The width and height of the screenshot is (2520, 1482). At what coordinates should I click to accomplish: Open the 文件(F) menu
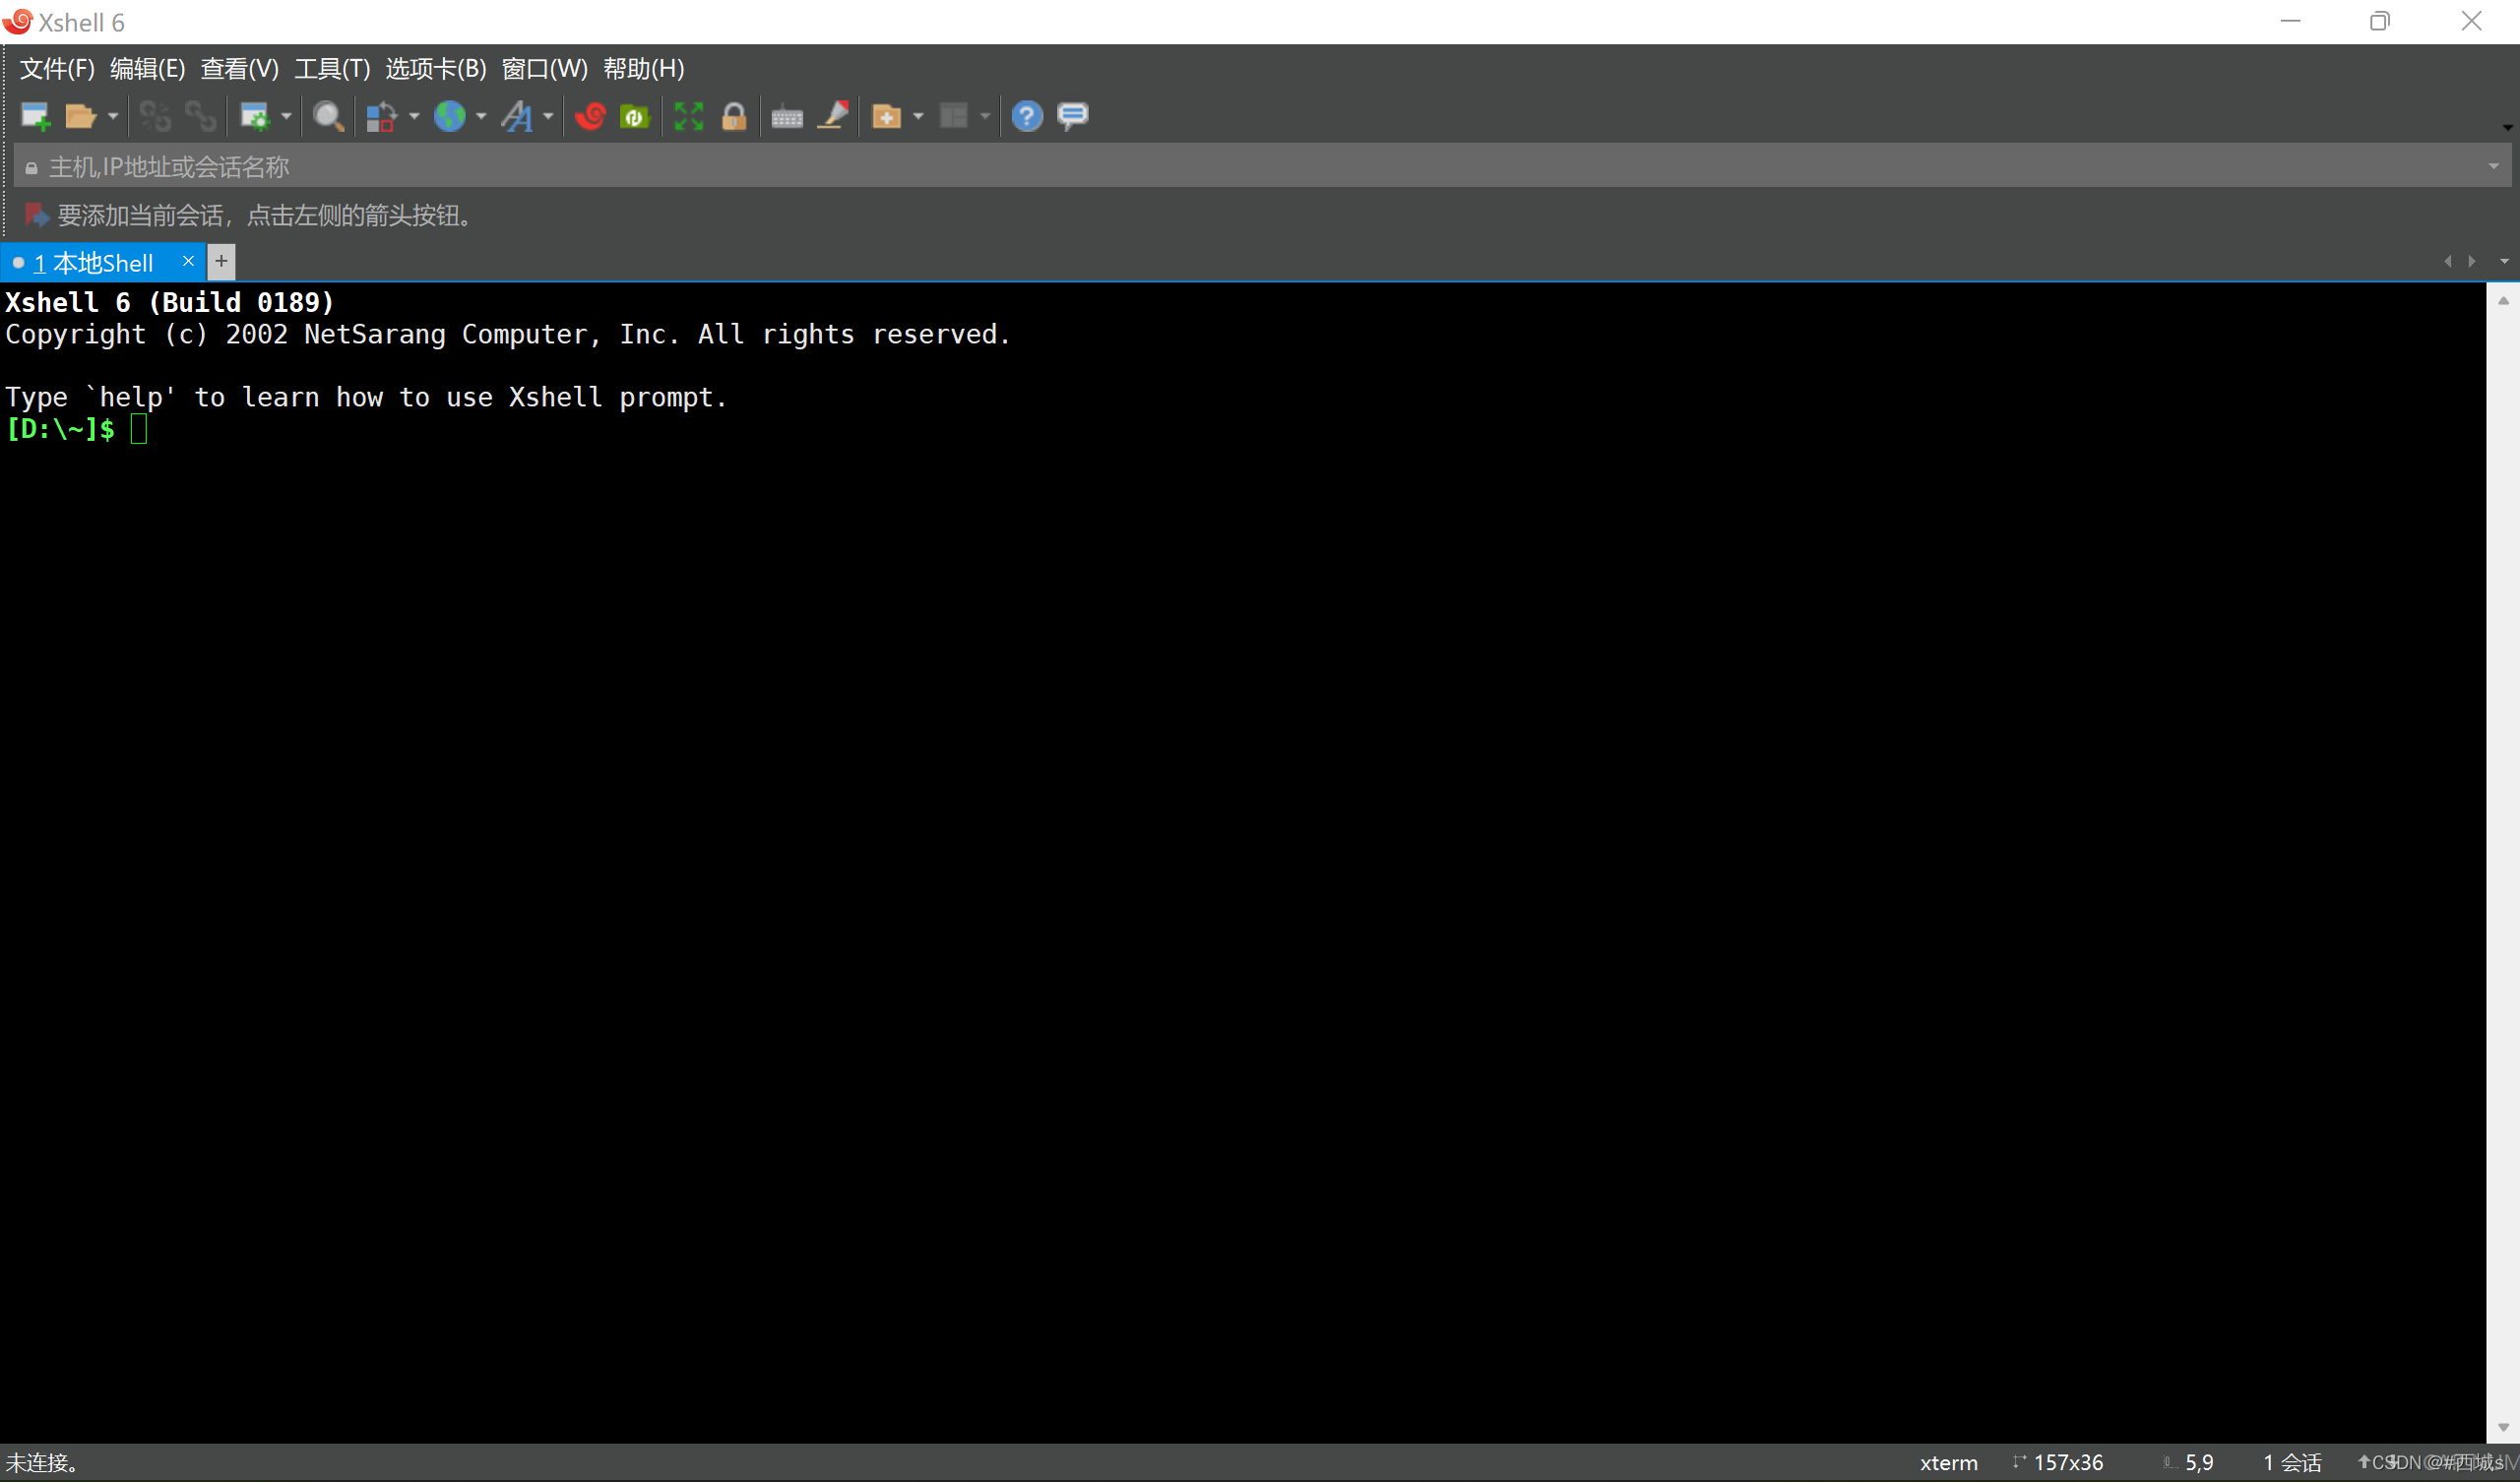[x=57, y=69]
